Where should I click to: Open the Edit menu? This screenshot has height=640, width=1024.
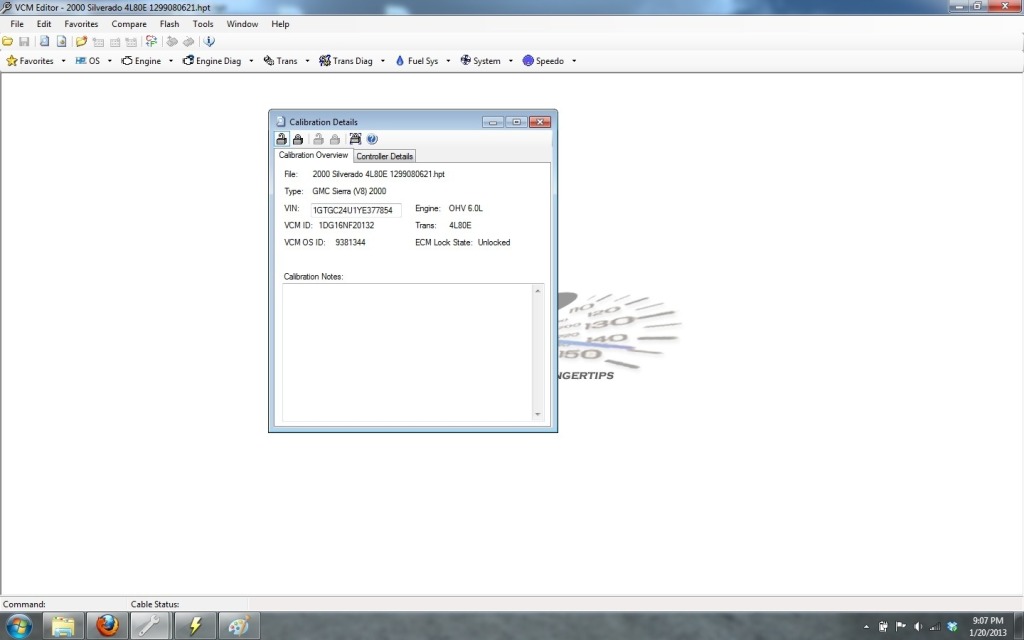pyautogui.click(x=44, y=24)
